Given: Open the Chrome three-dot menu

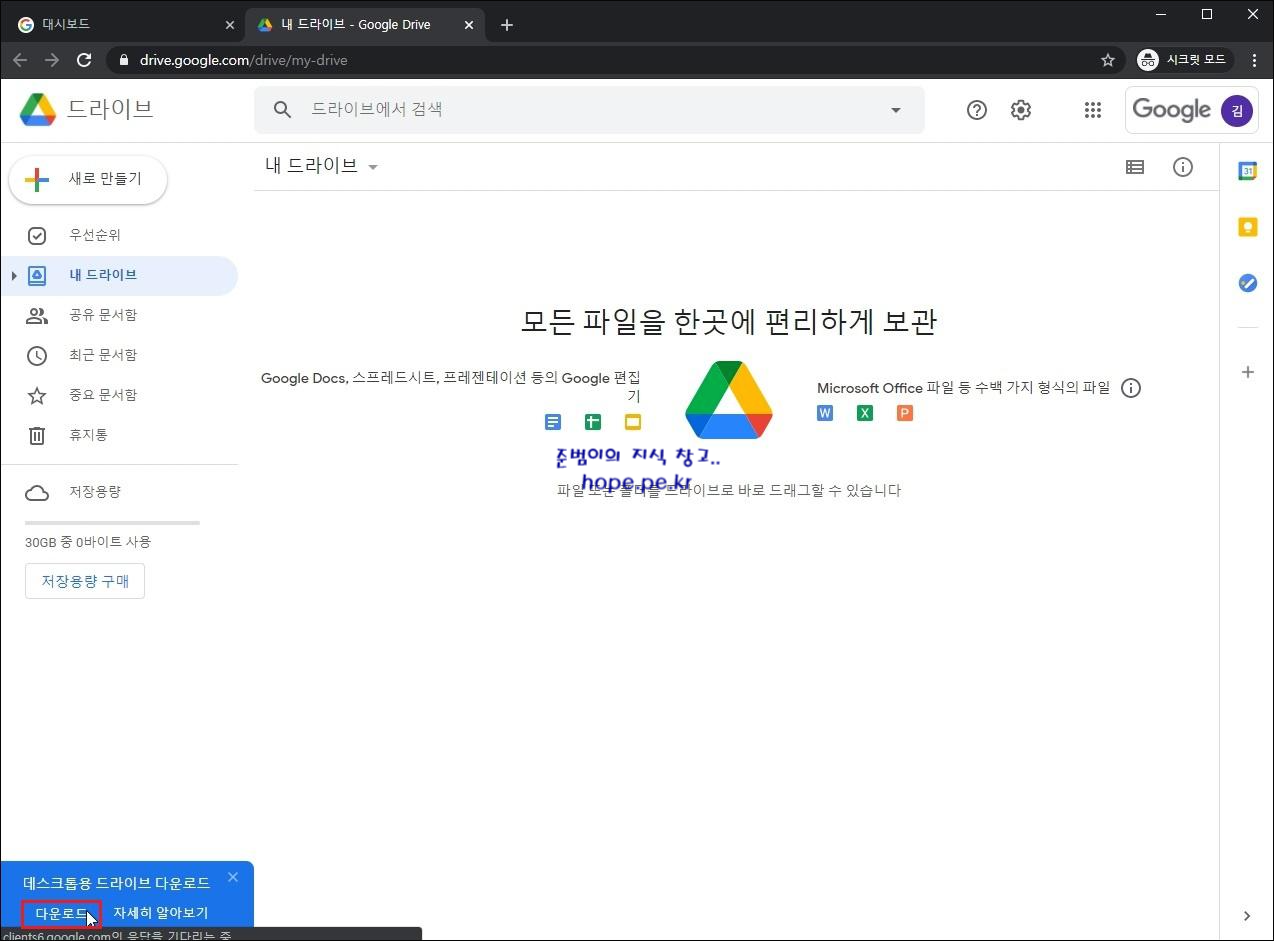Looking at the screenshot, I should 1254,60.
